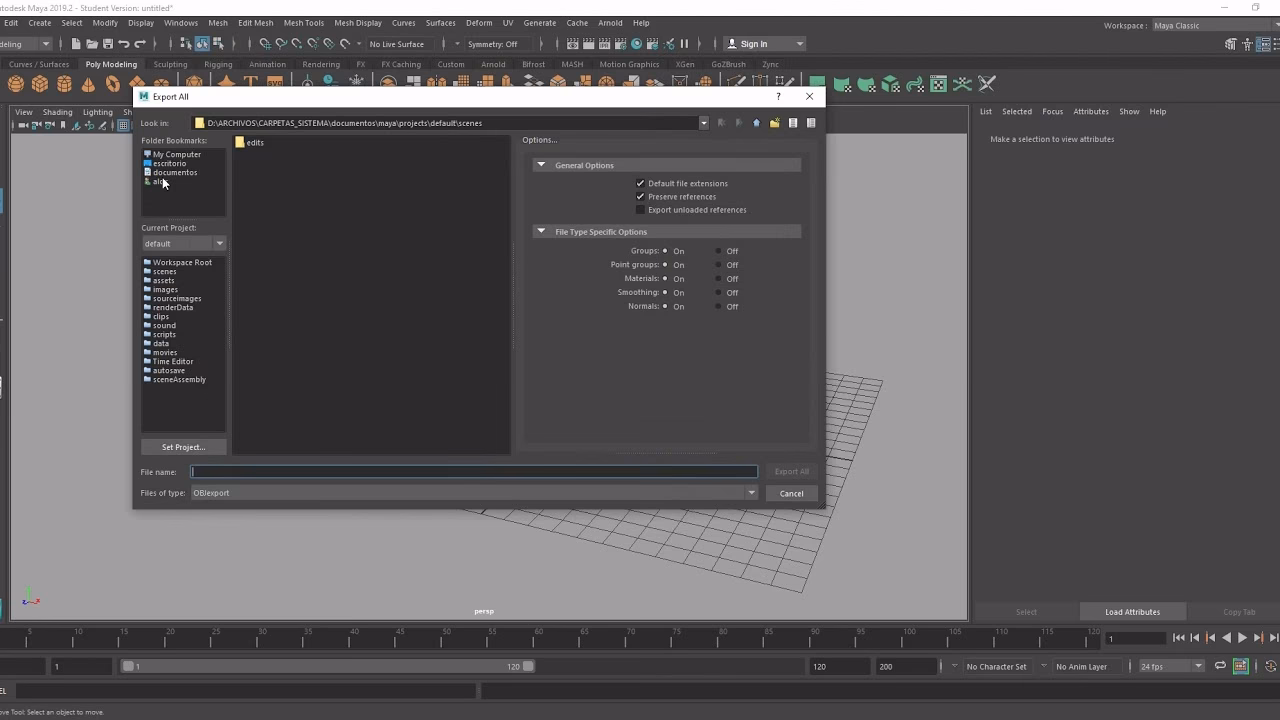Open the Symmetry: Off dropdown
Screen dimensions: 1280x720
(492, 44)
